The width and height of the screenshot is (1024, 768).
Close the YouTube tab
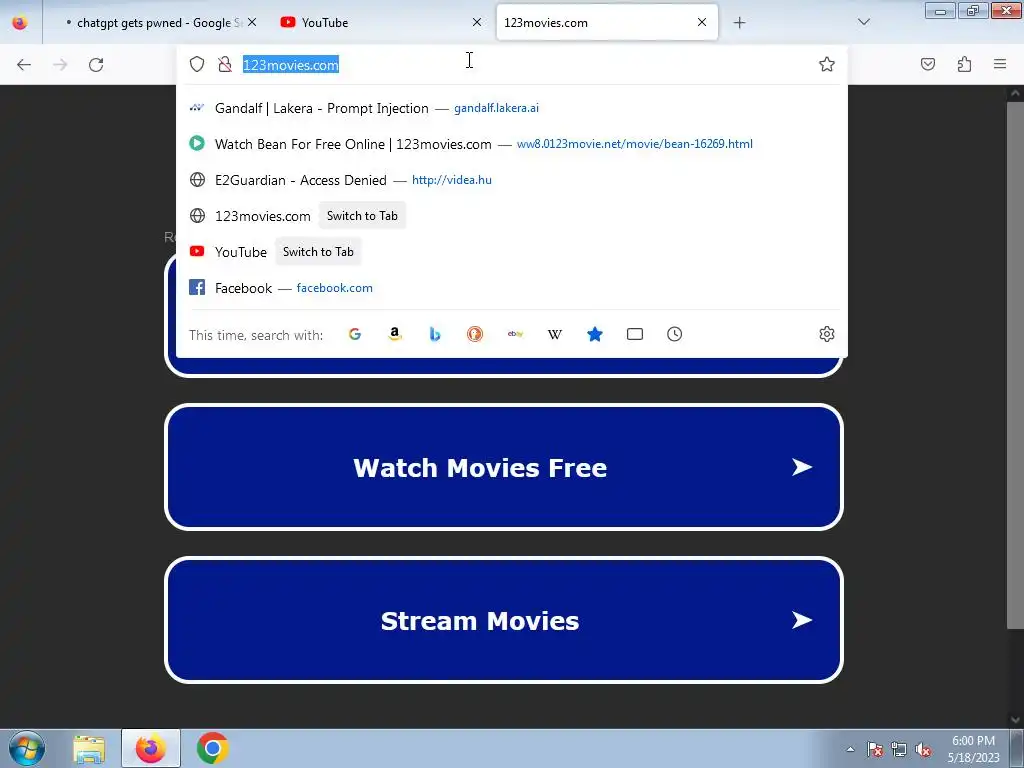477,22
